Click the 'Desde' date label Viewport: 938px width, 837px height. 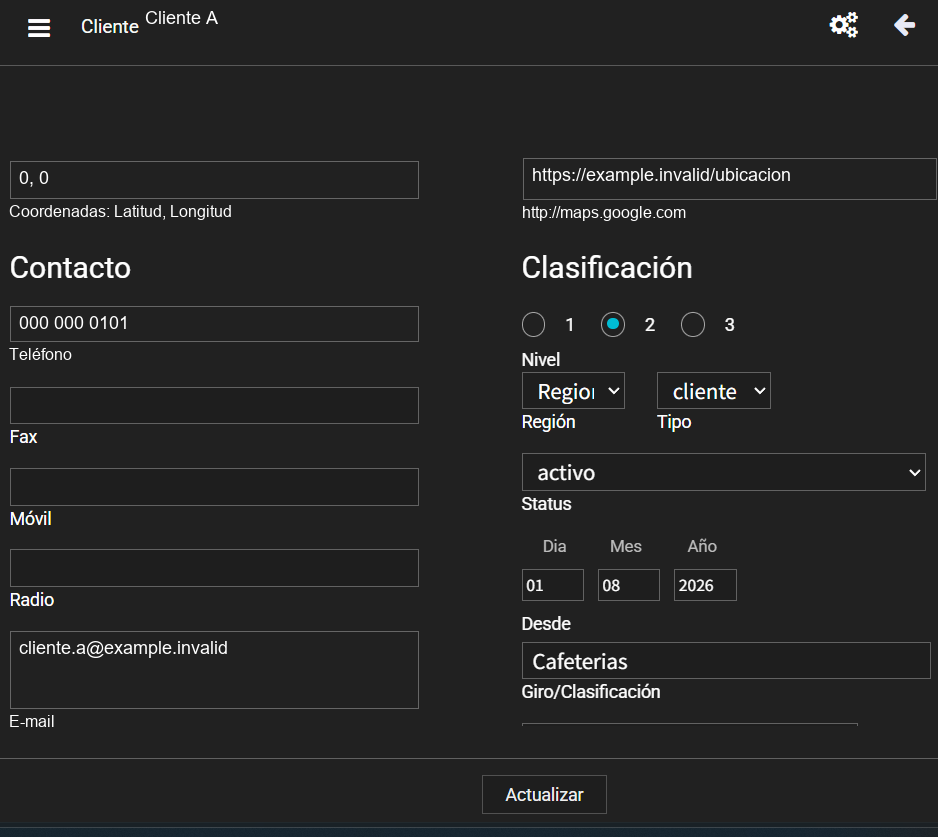coord(546,623)
